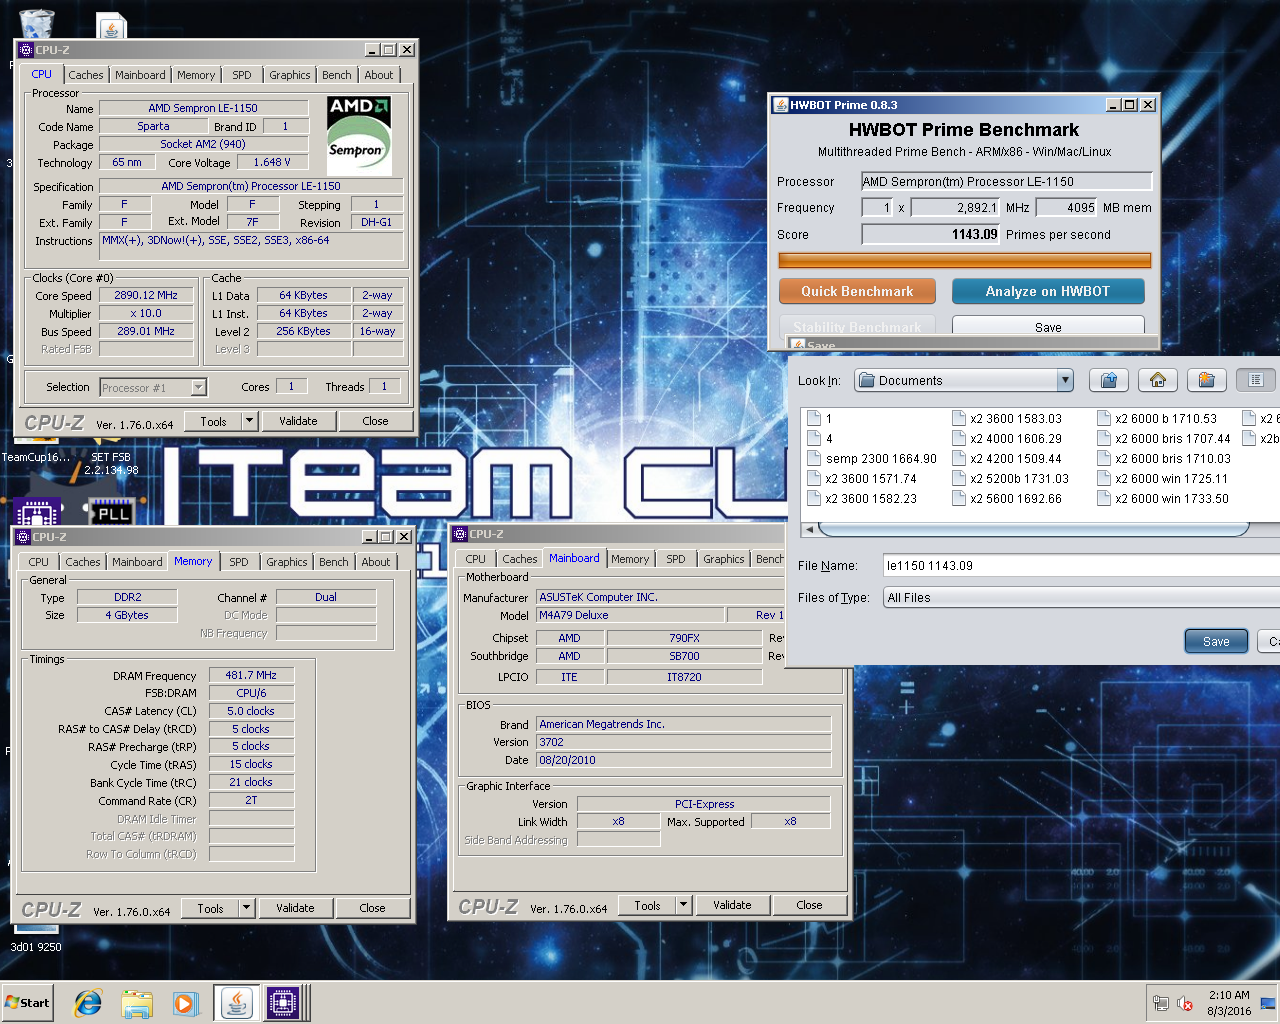Open Recycle Bin desktop icon

[x=36, y=22]
